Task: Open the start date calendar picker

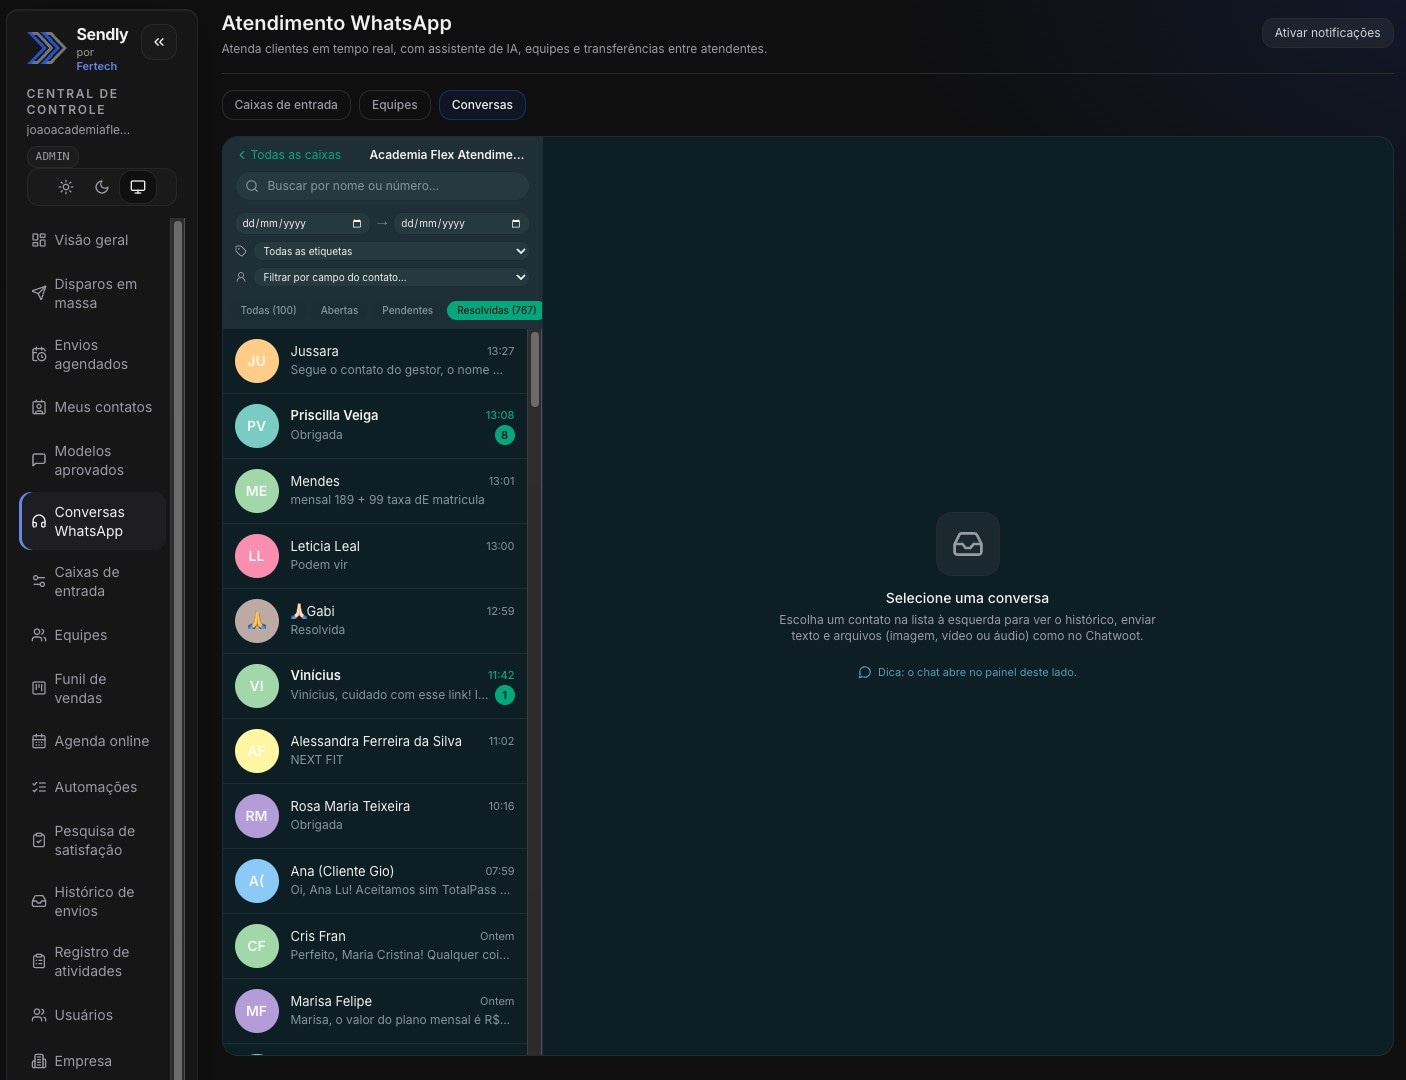Action: click(x=357, y=224)
